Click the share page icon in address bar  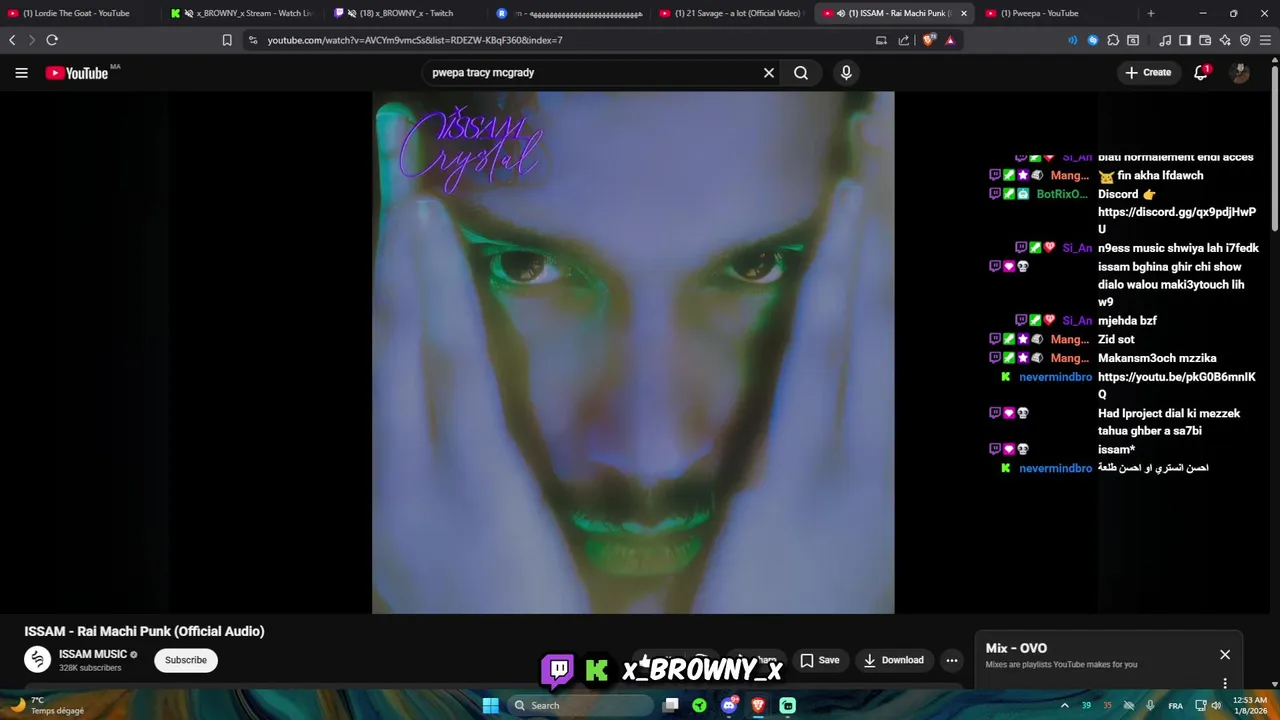click(904, 40)
